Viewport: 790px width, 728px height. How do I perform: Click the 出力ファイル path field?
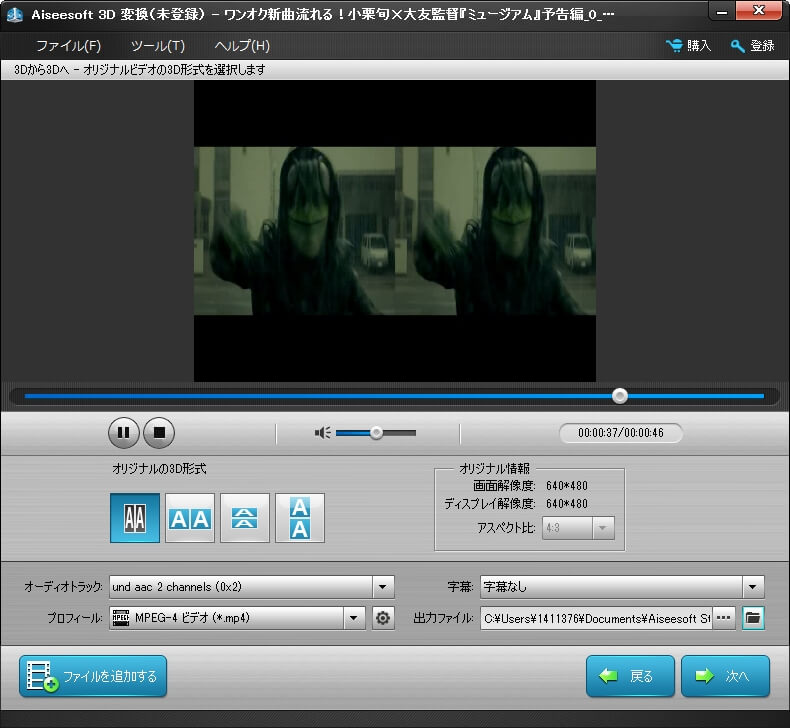(596, 618)
